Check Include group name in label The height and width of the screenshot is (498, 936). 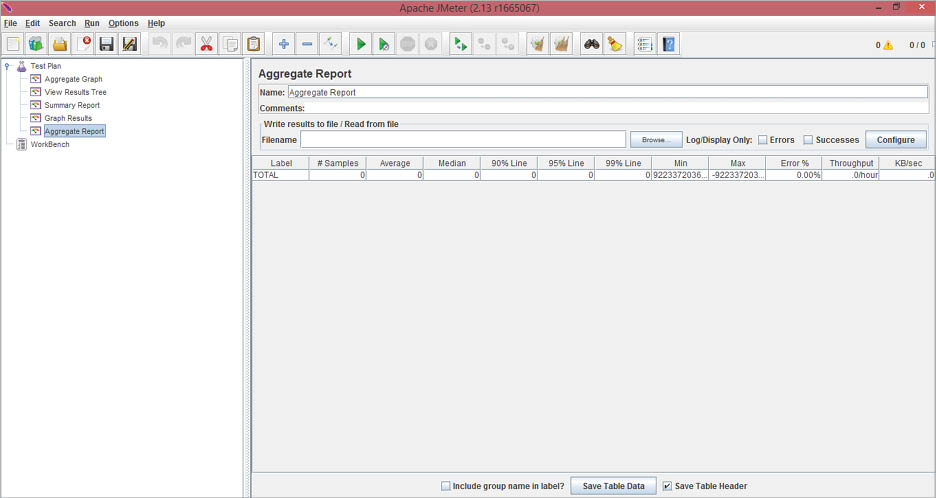[446, 486]
